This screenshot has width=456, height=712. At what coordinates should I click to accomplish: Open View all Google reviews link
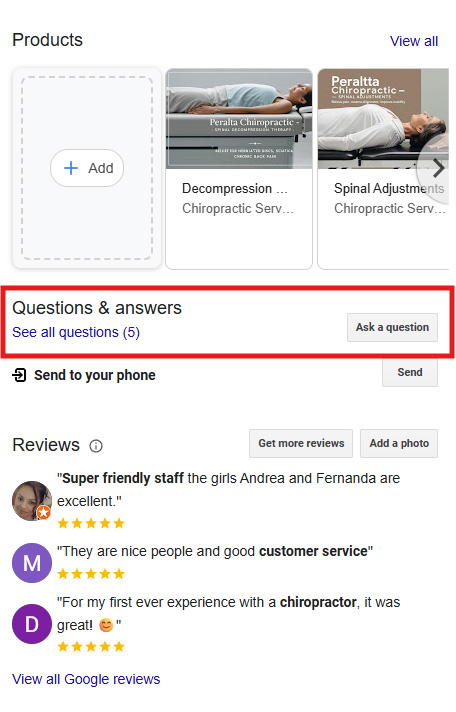click(x=86, y=679)
